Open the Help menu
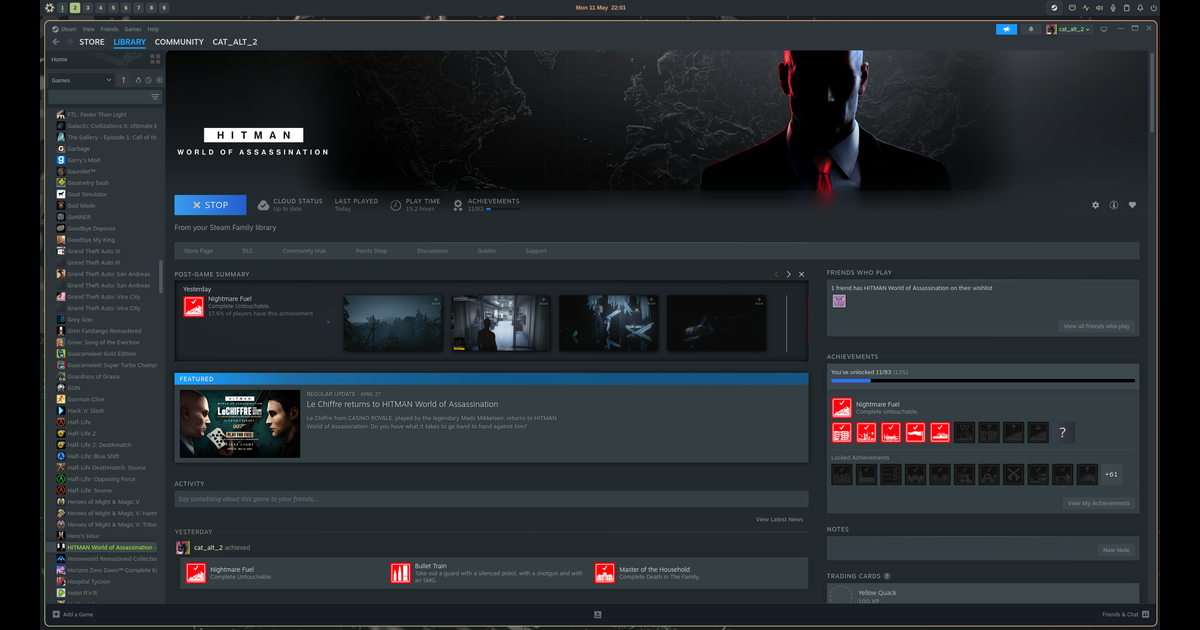The width and height of the screenshot is (1200, 630). pos(153,29)
